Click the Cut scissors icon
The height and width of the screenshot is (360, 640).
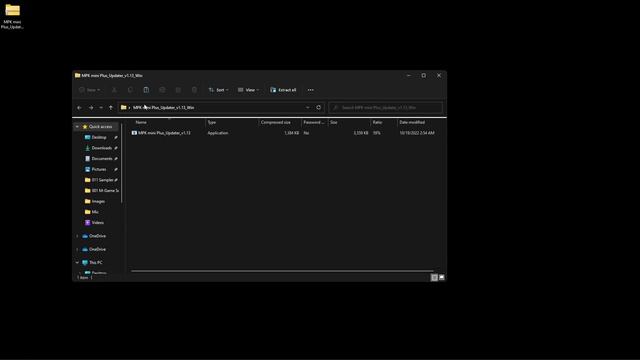point(114,90)
